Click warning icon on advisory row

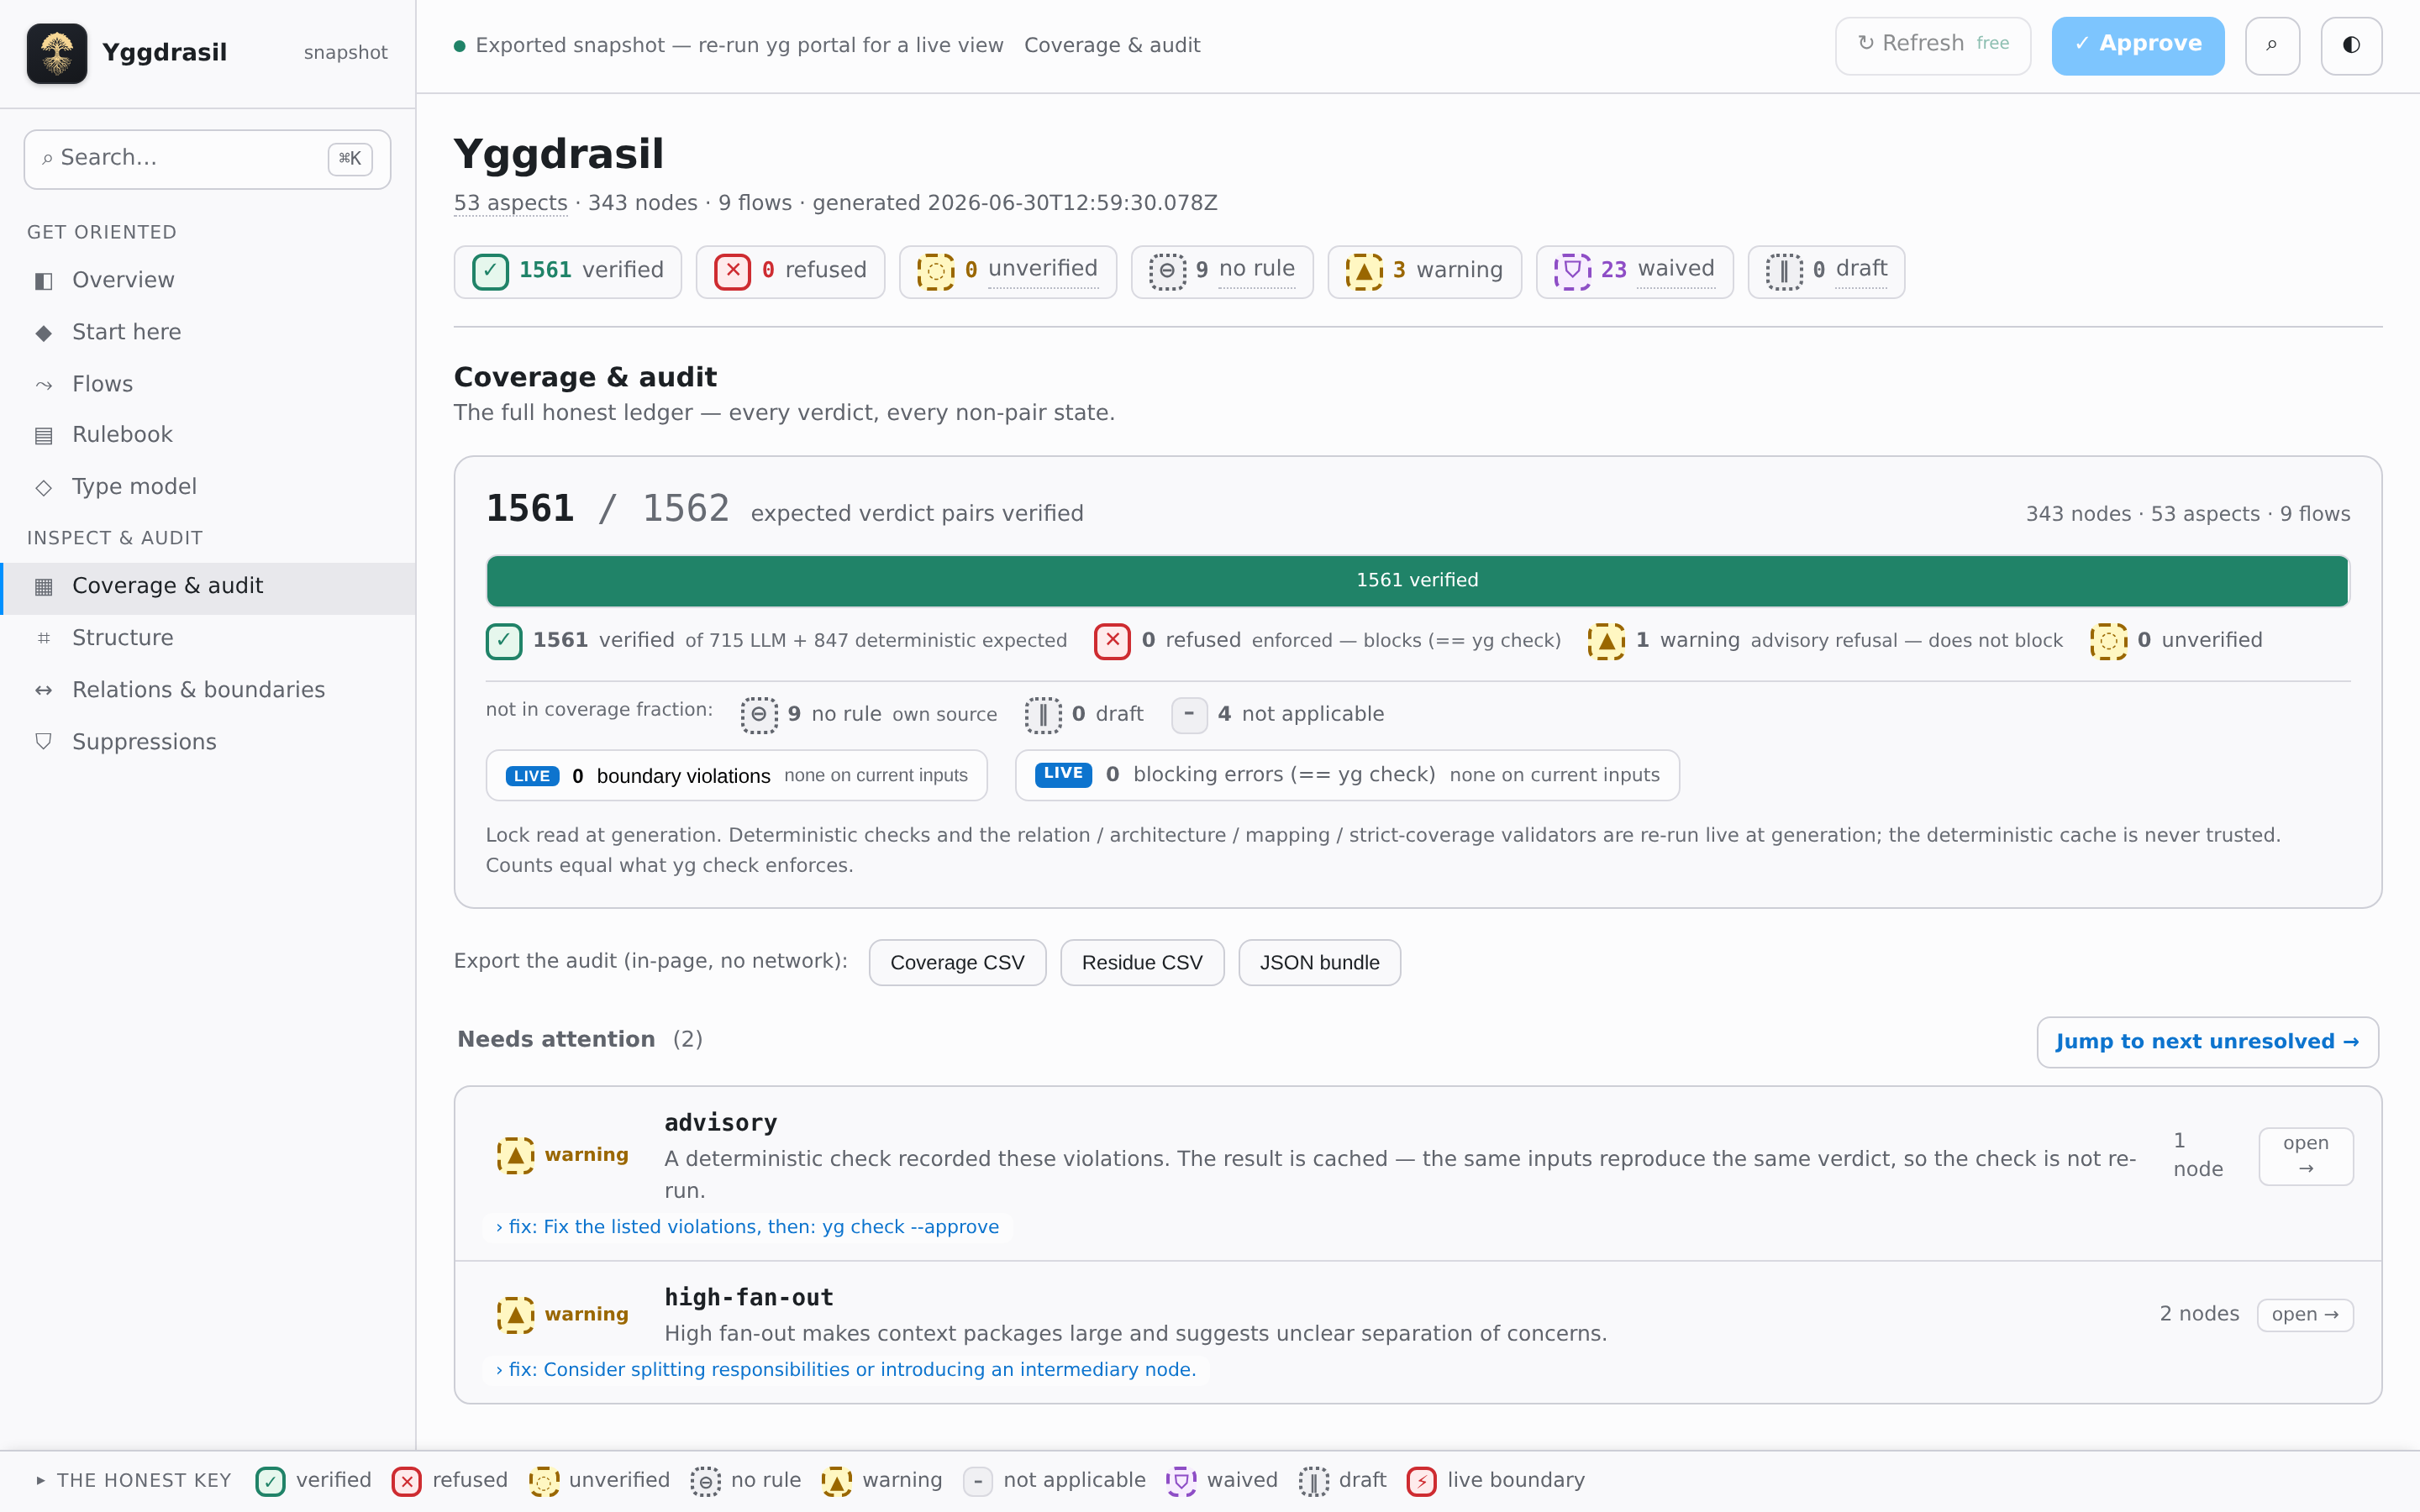[516, 1156]
